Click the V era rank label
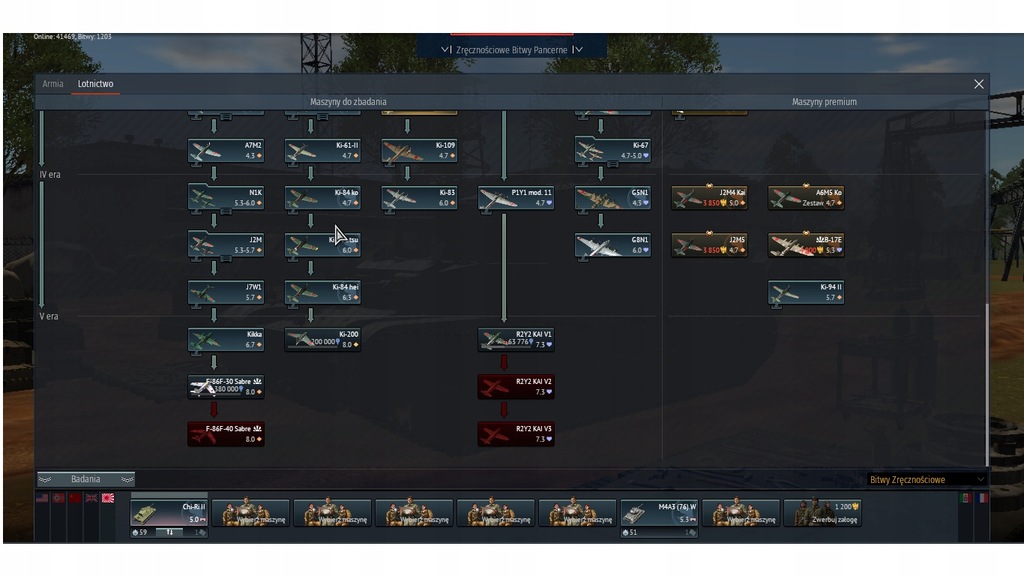This screenshot has height=576, width=1024. click(49, 316)
